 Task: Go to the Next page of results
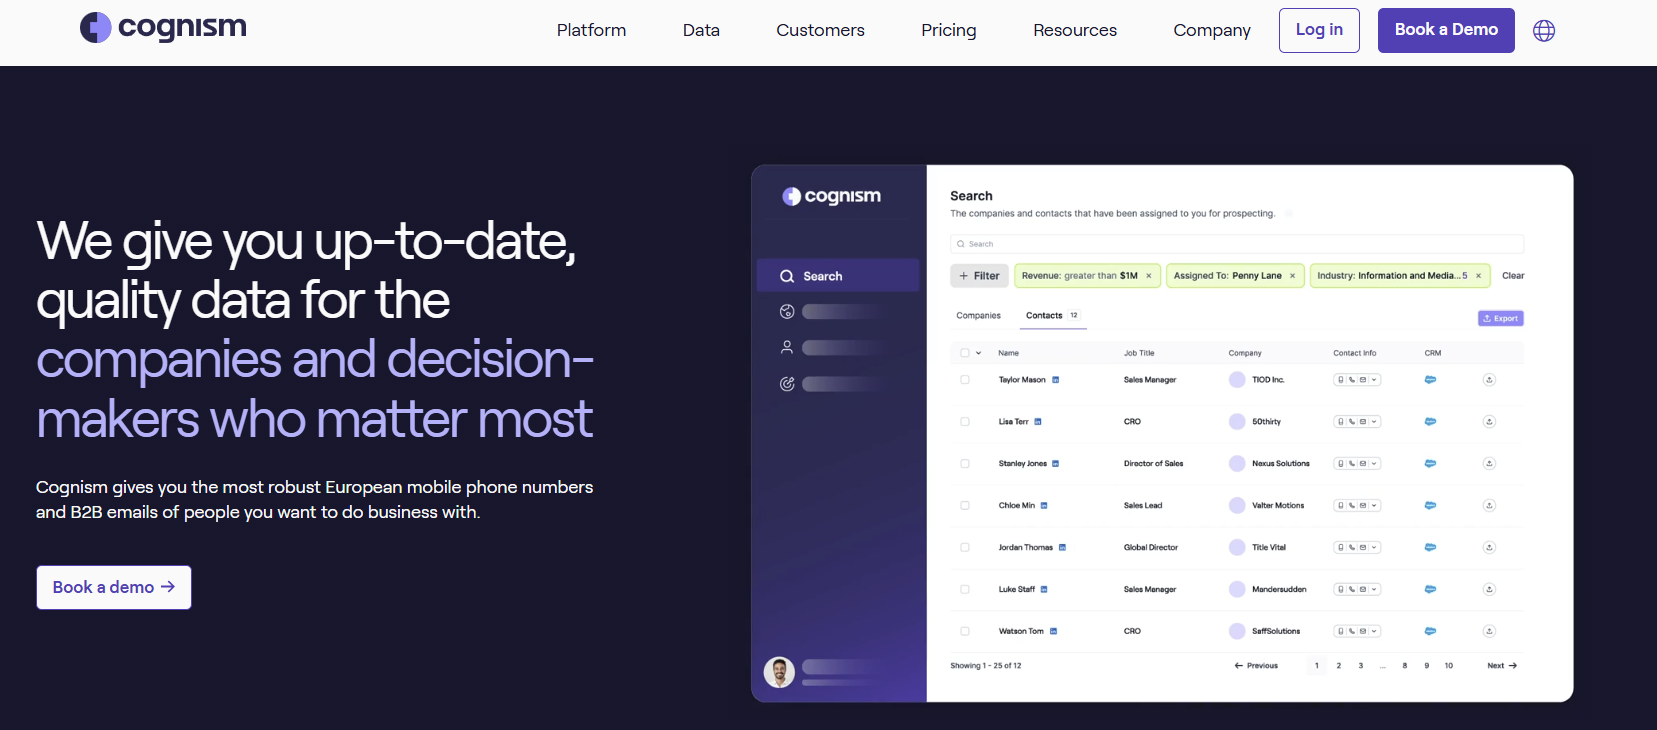click(1502, 666)
